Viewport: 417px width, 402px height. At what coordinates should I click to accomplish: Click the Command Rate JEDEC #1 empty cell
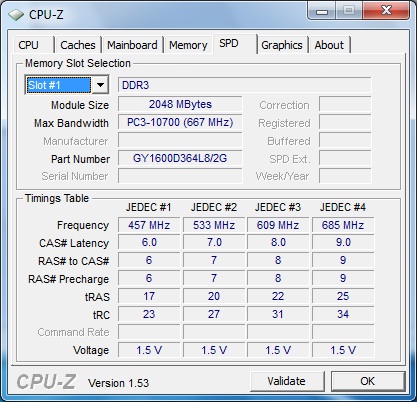click(x=149, y=332)
